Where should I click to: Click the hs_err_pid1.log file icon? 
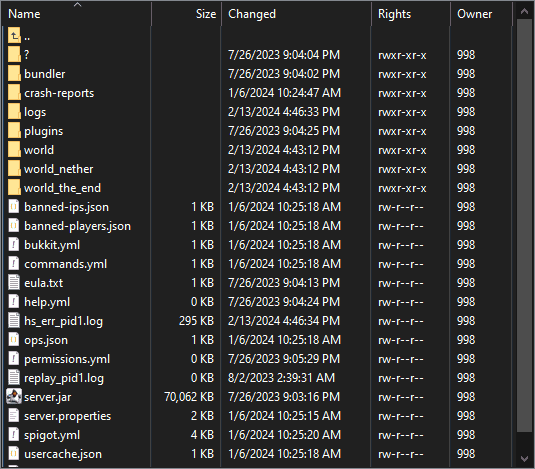(x=14, y=321)
